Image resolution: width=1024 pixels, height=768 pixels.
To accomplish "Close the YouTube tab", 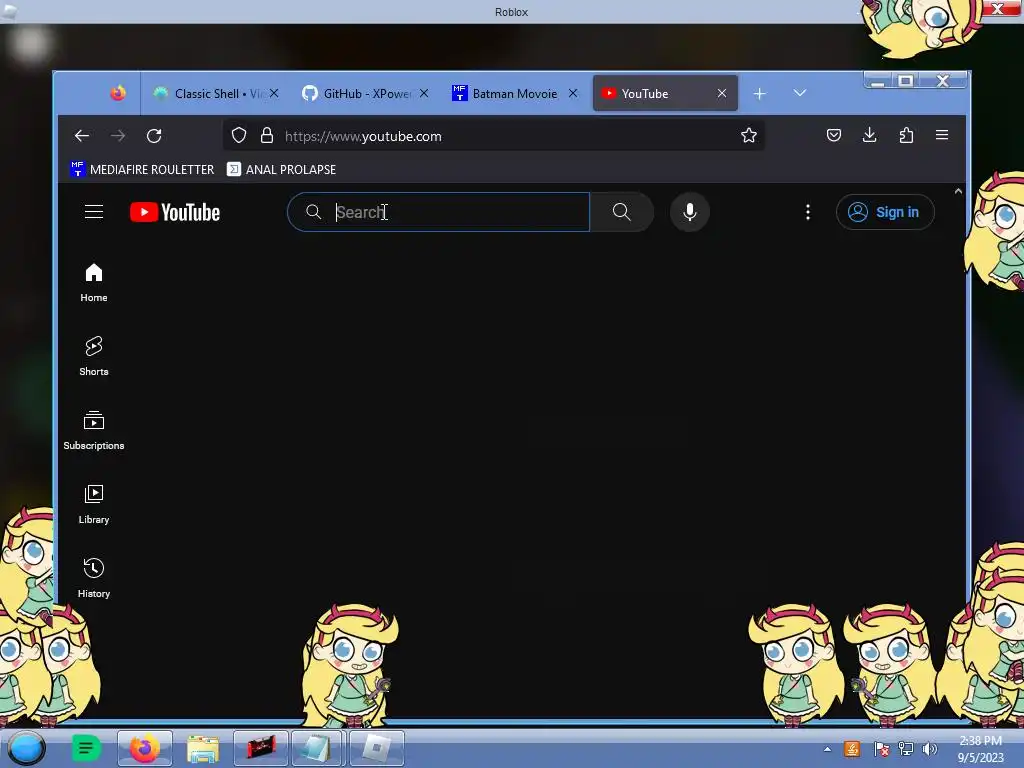I will point(722,93).
